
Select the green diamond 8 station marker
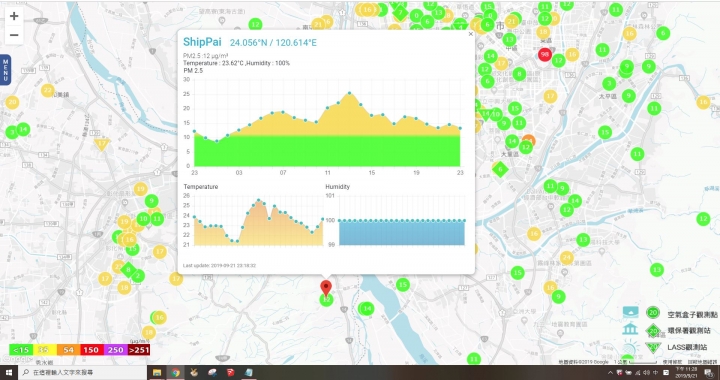(128, 270)
